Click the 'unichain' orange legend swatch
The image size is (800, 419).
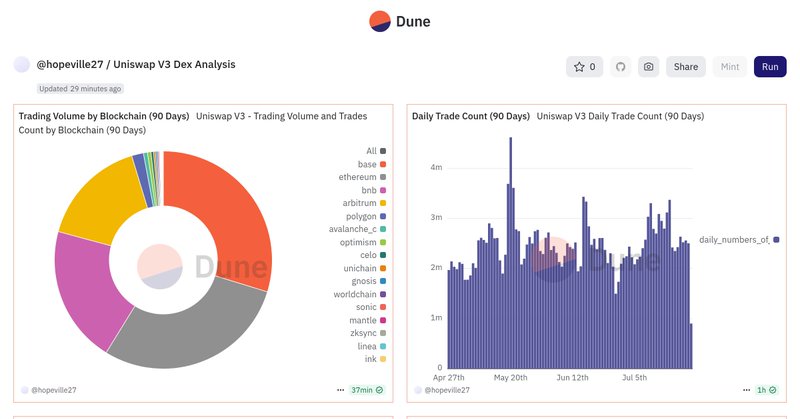[x=383, y=268]
